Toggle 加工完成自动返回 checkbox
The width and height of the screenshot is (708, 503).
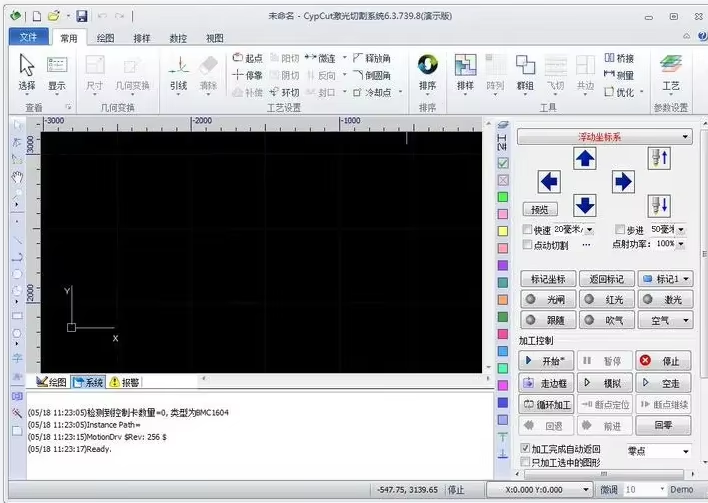tap(525, 448)
